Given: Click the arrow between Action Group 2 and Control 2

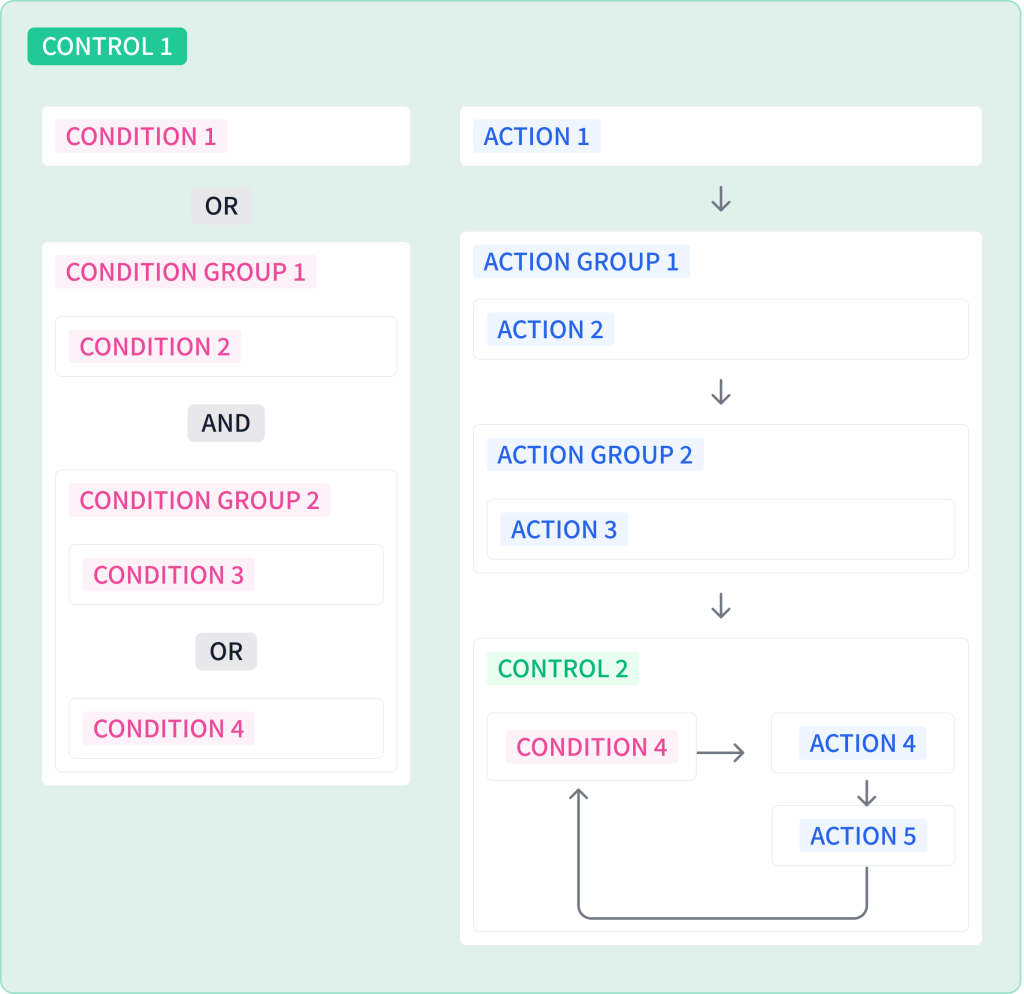Looking at the screenshot, I should [720, 605].
